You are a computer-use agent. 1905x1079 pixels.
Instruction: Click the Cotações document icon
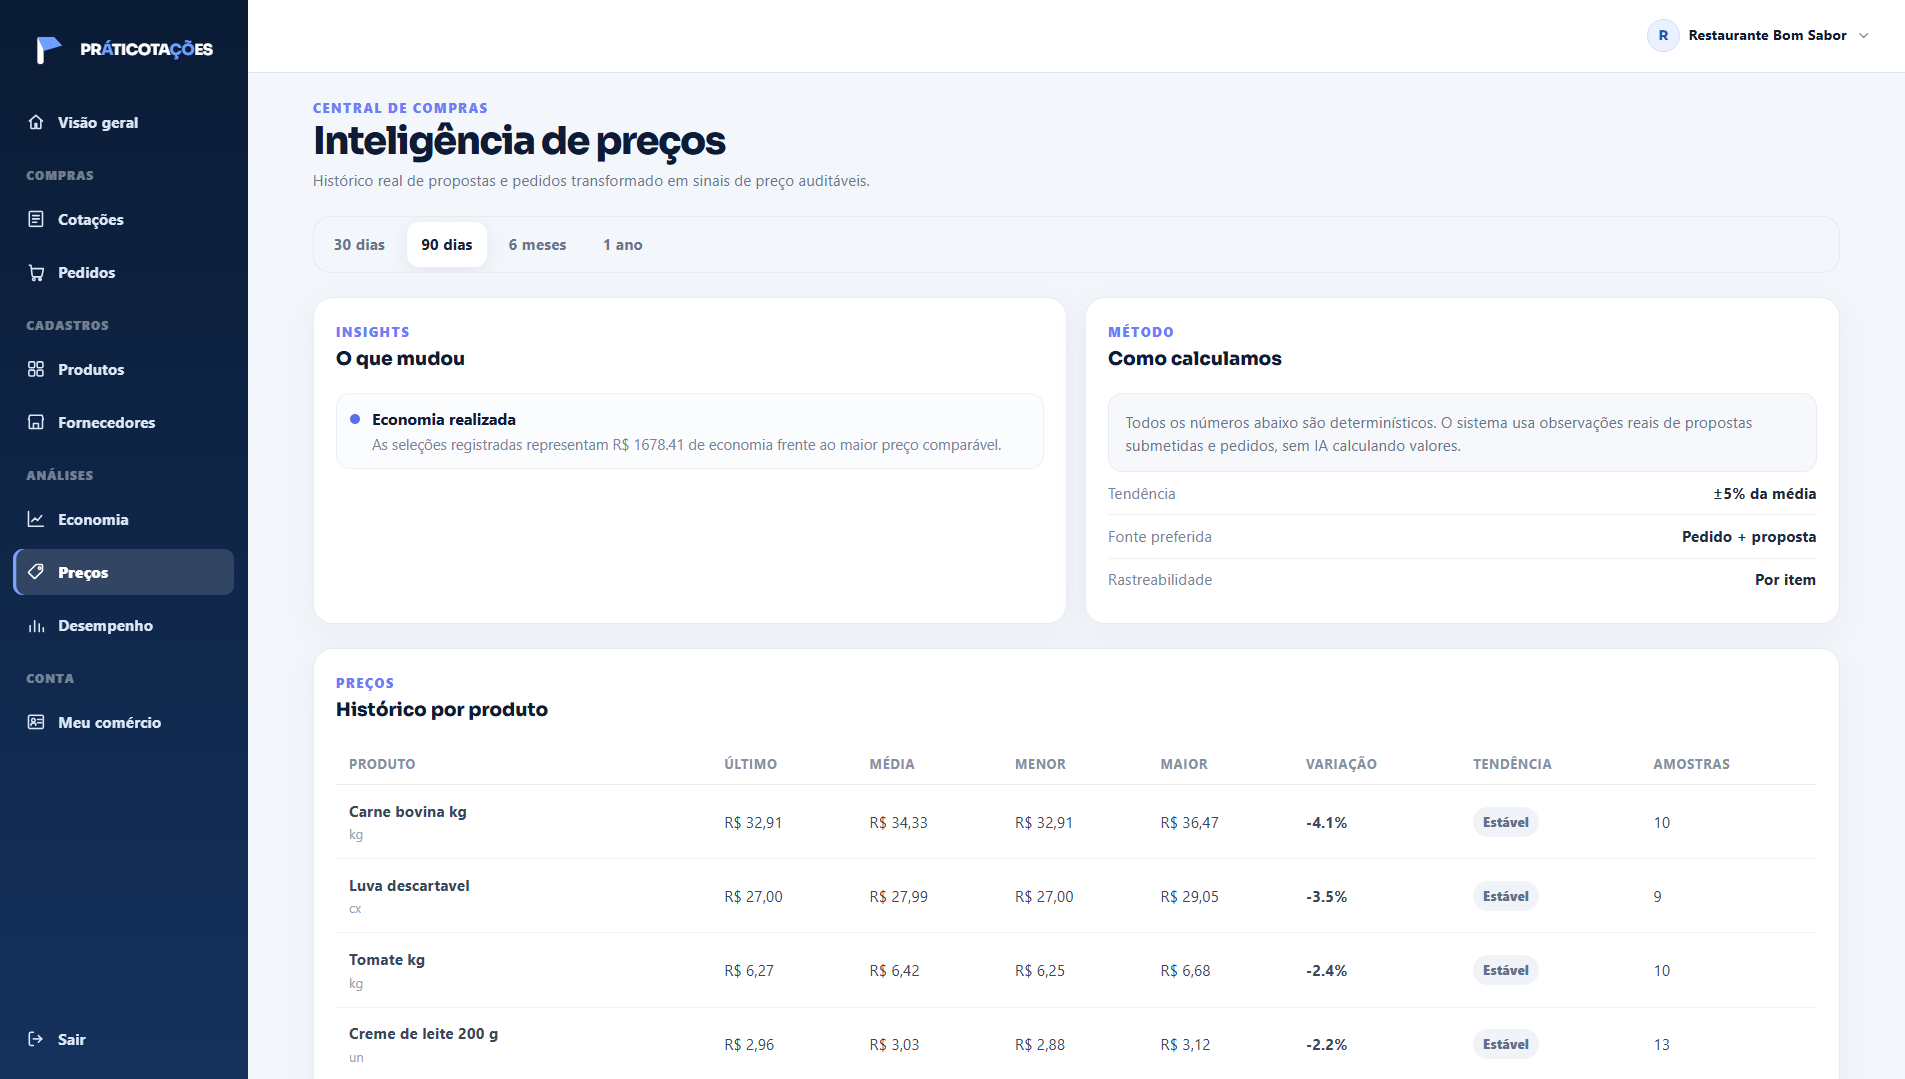tap(36, 219)
